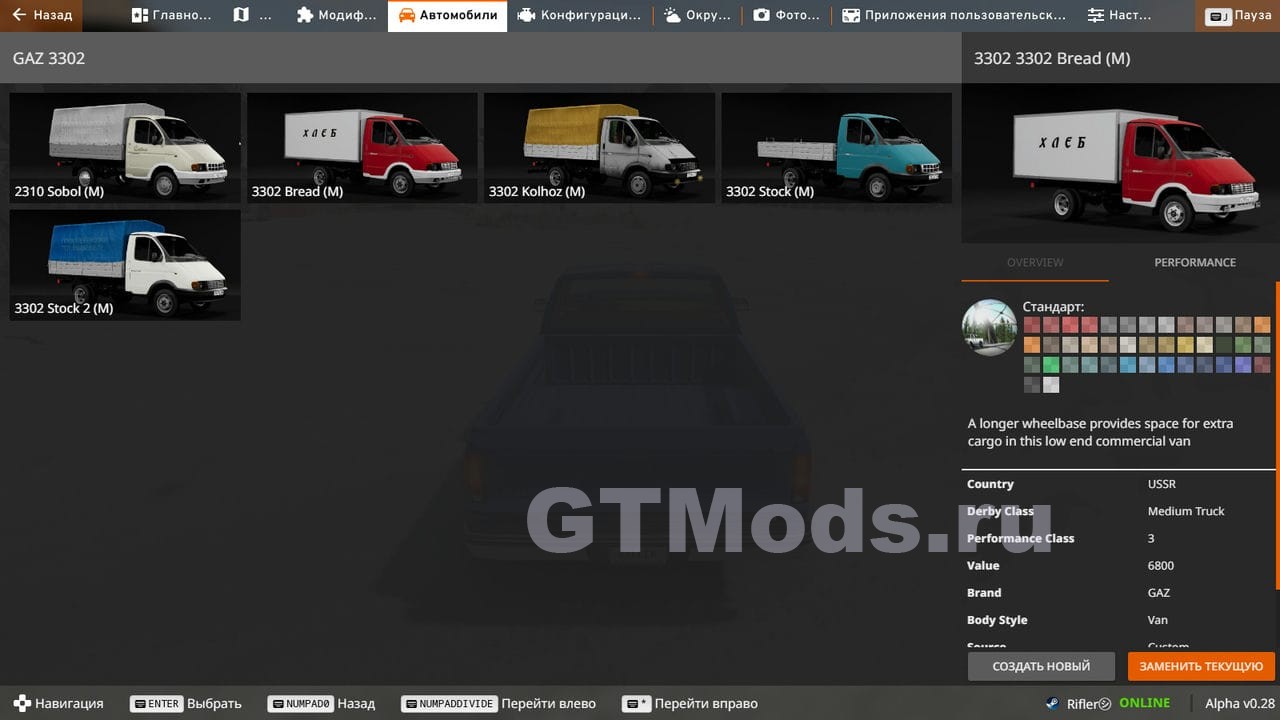The height and width of the screenshot is (720, 1280).
Task: Click the GAZ 3302 header title
Action: [x=49, y=58]
